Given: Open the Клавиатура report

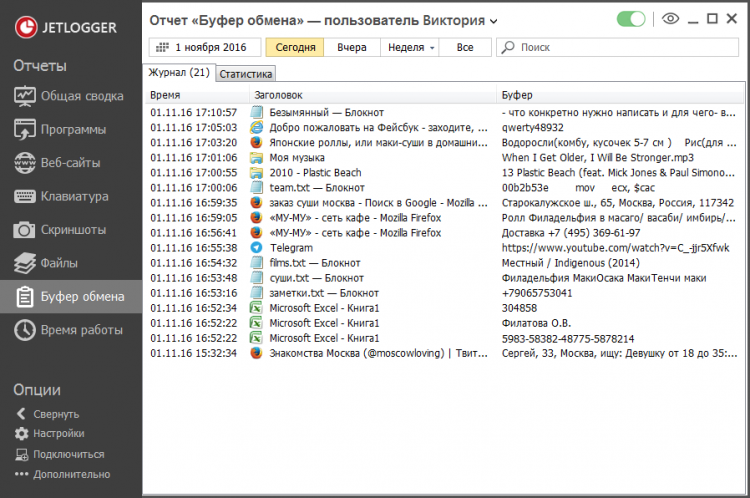Looking at the screenshot, I should [71, 196].
